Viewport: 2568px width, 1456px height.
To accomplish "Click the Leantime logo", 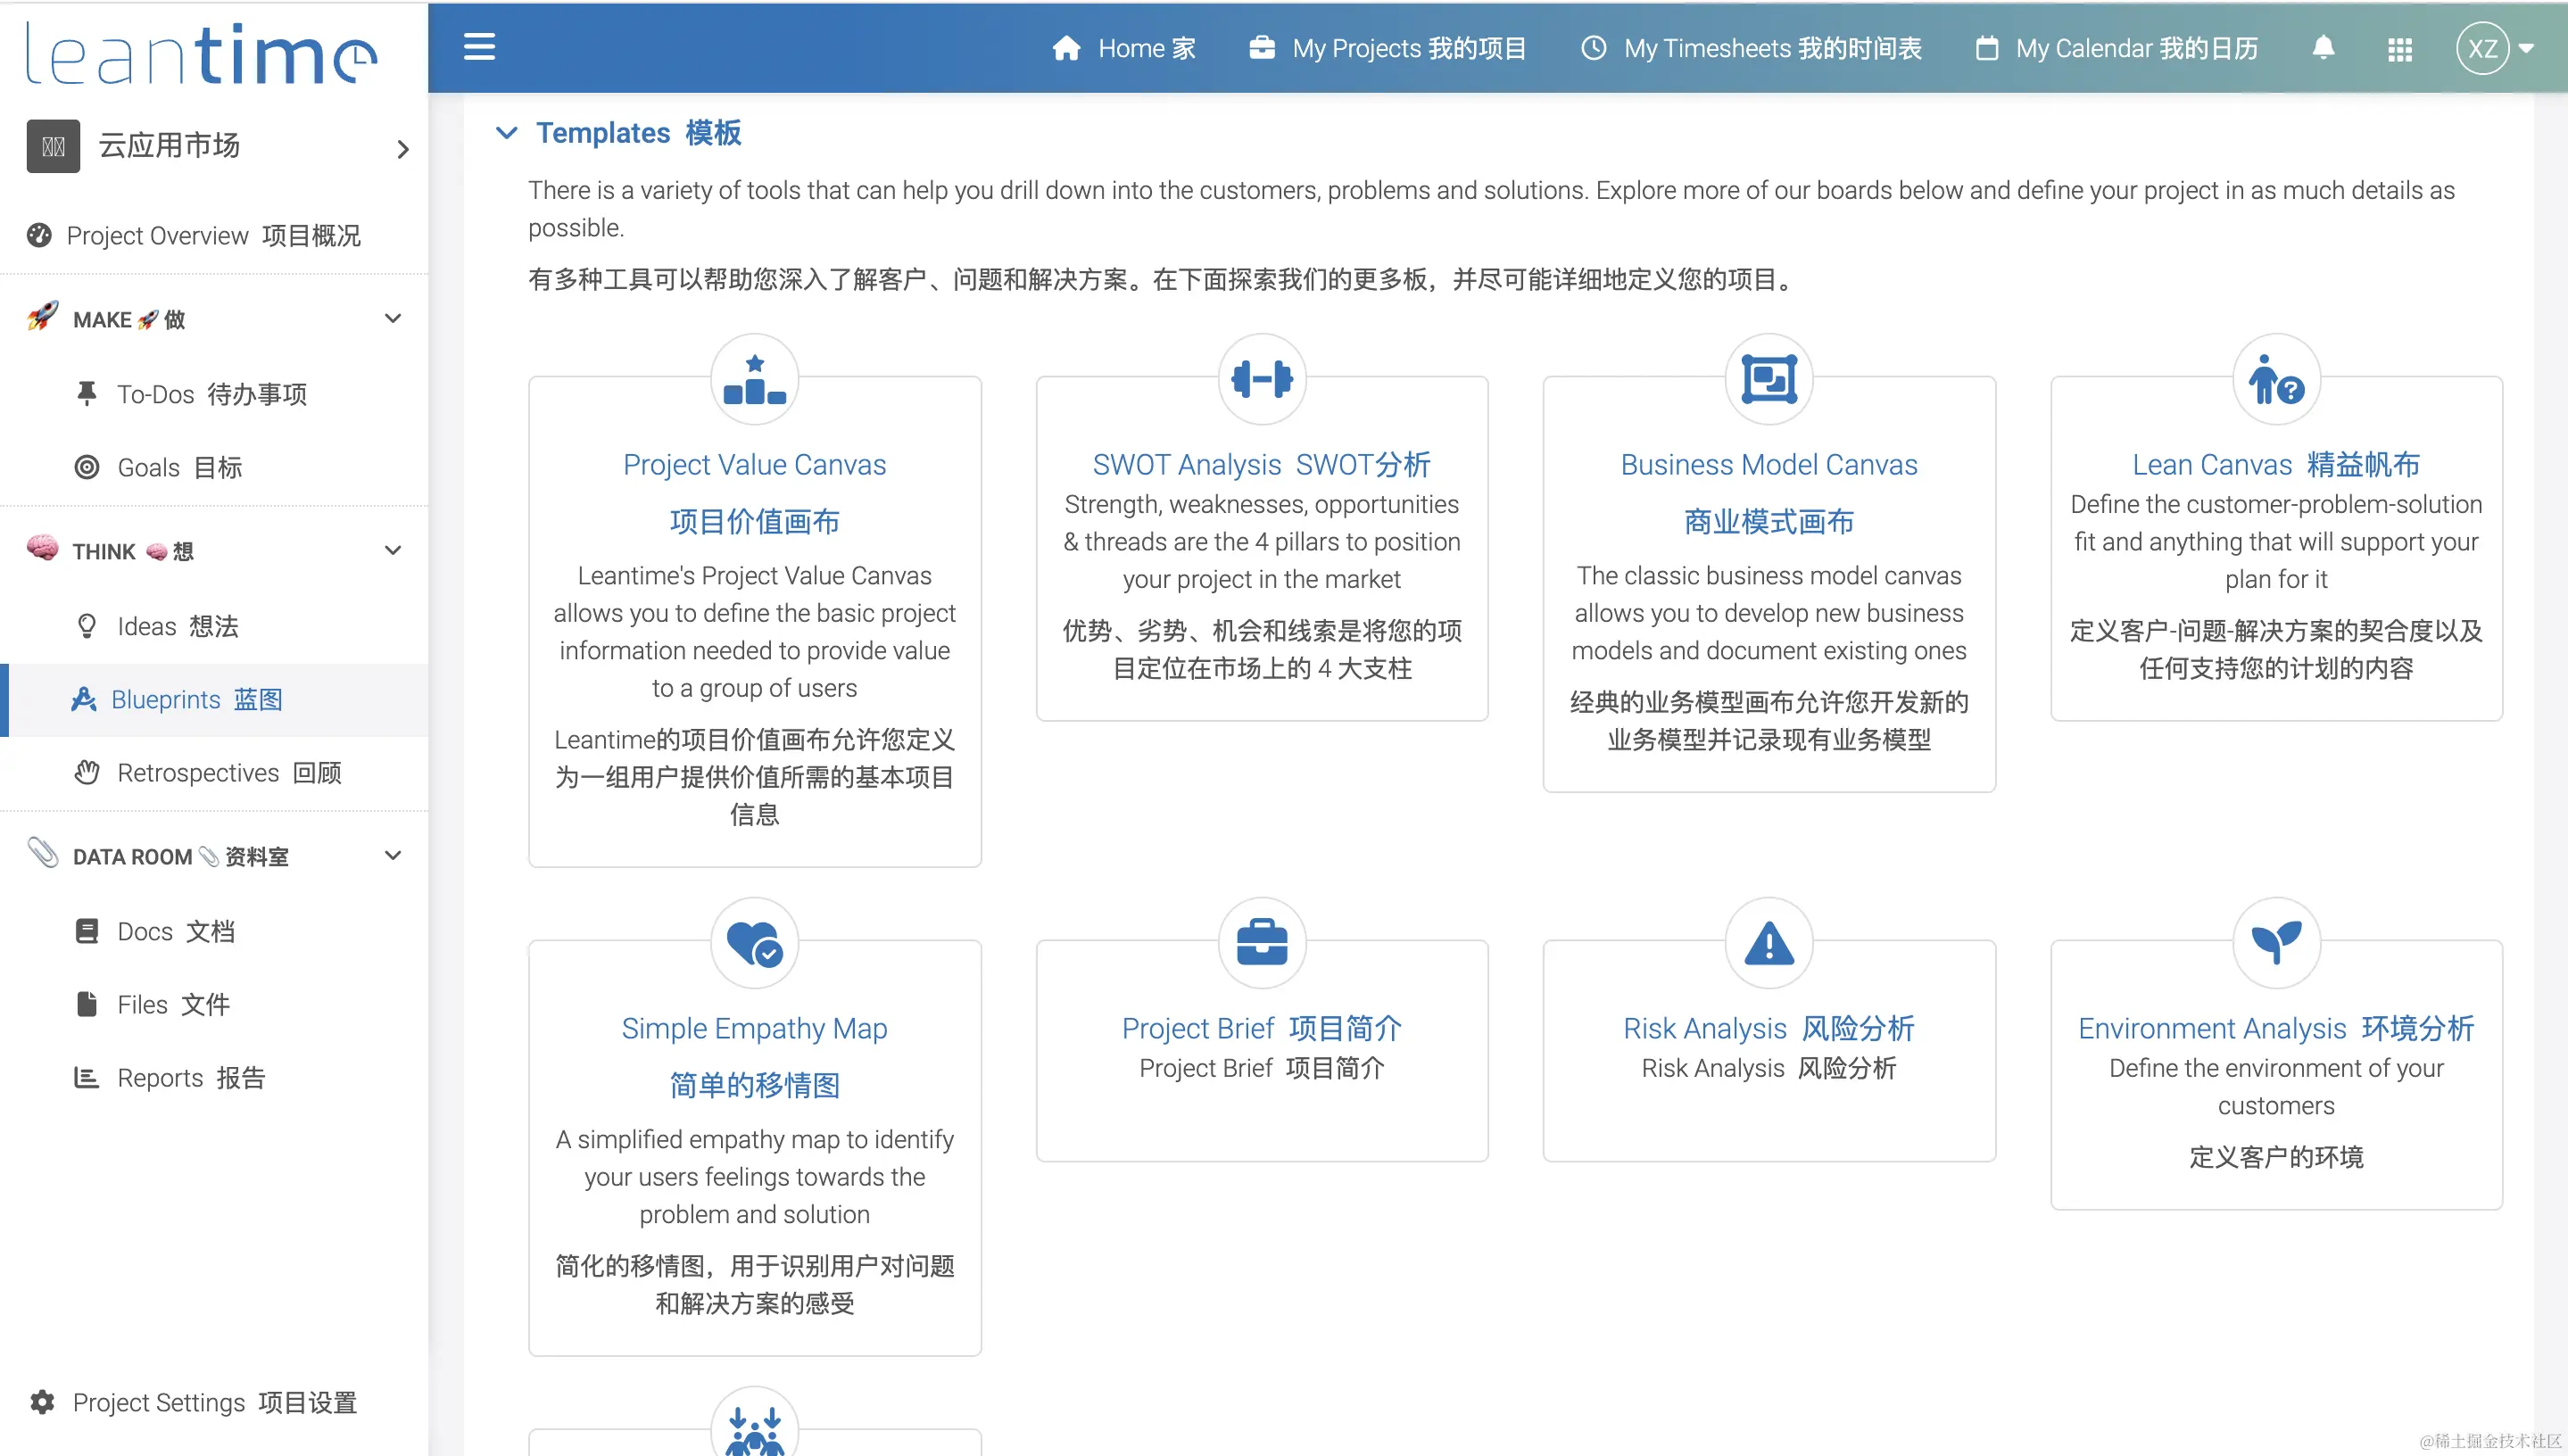I will click(201, 55).
